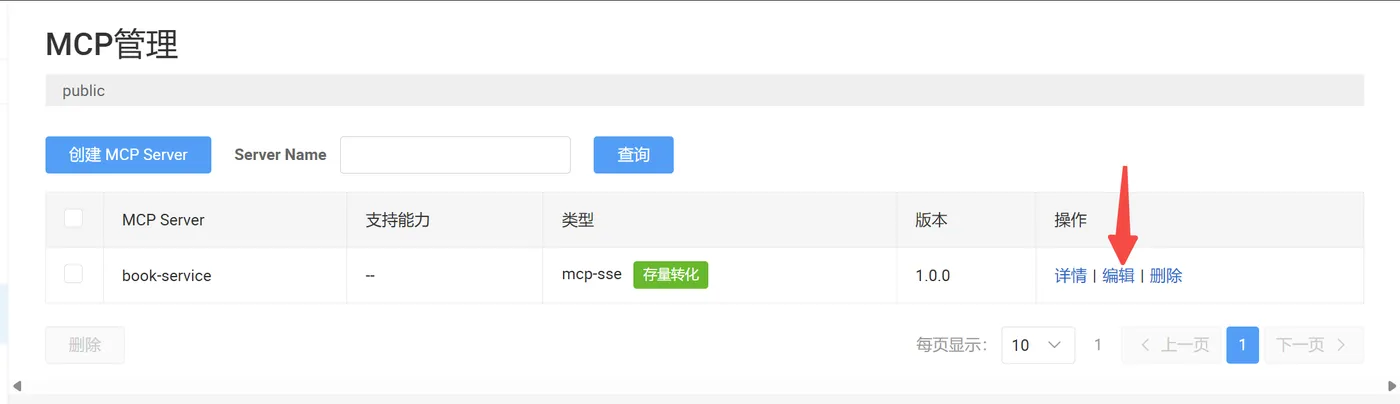Image resolution: width=1400 pixels, height=404 pixels.
Task: Toggle the select-all checkbox in table header
Action: pyautogui.click(x=74, y=218)
